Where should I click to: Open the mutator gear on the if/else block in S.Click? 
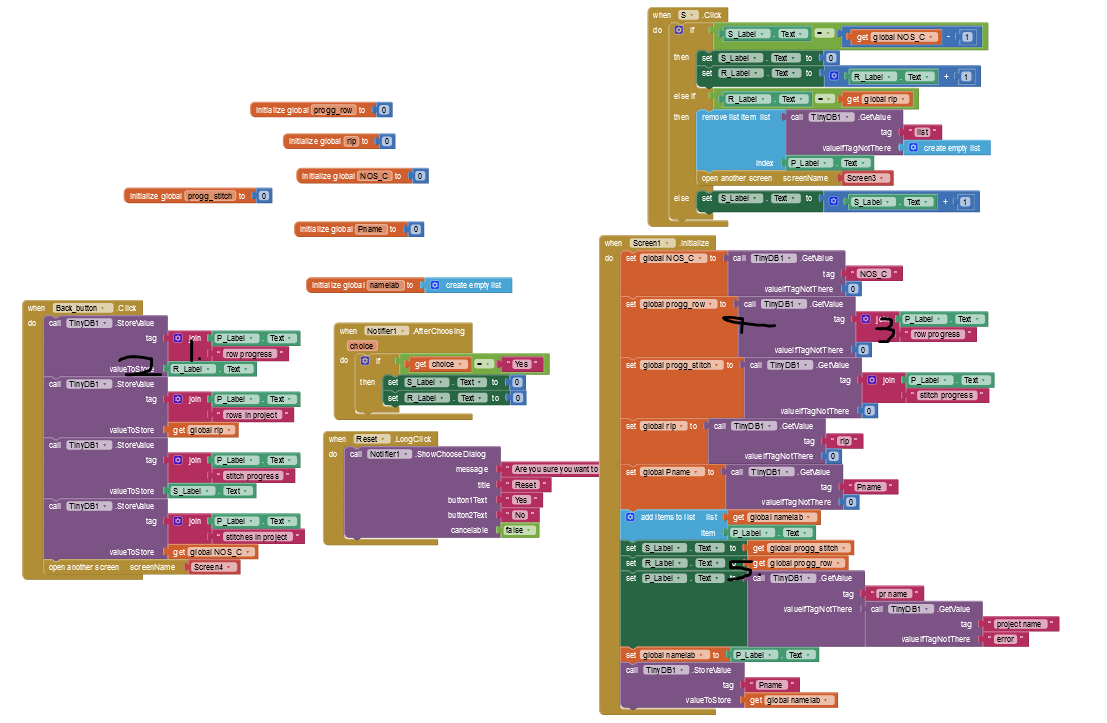pyautogui.click(x=678, y=29)
